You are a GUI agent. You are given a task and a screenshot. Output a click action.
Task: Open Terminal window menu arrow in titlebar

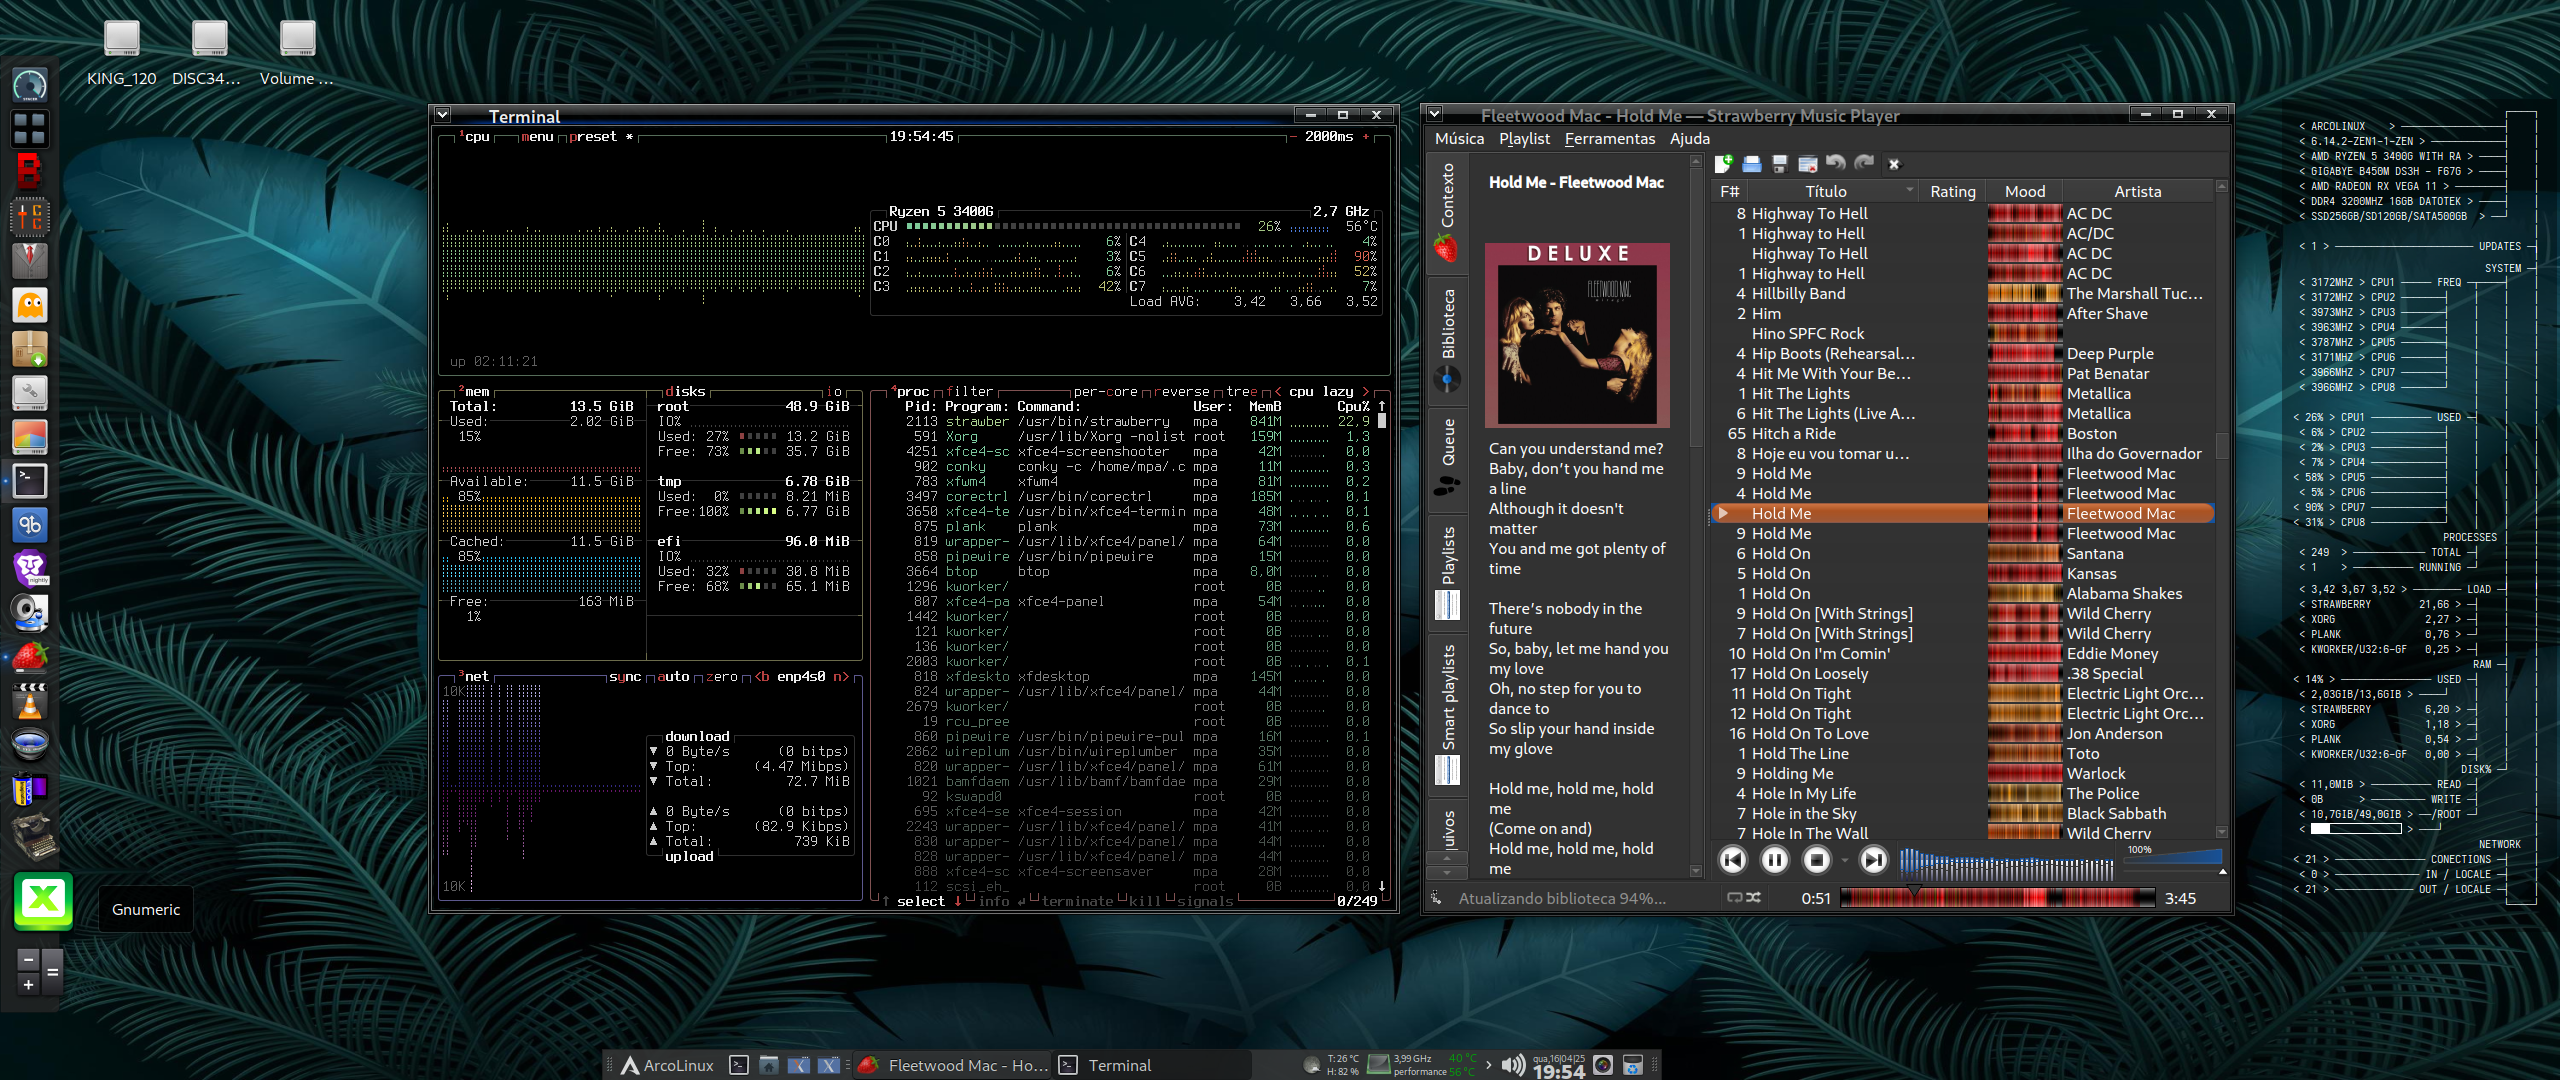click(442, 115)
